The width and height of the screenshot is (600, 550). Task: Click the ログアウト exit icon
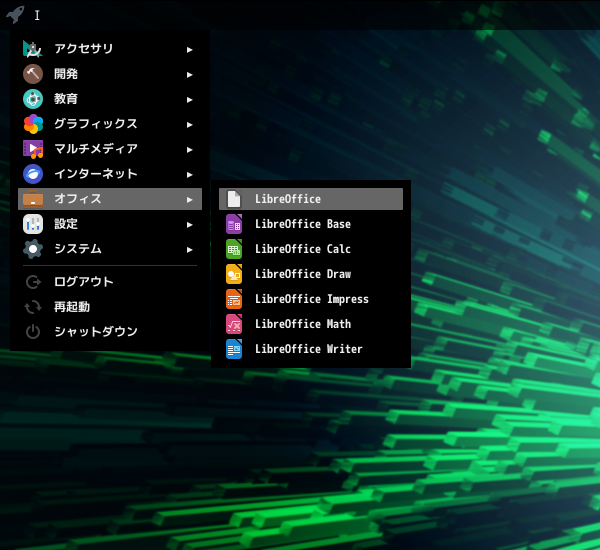coord(33,282)
